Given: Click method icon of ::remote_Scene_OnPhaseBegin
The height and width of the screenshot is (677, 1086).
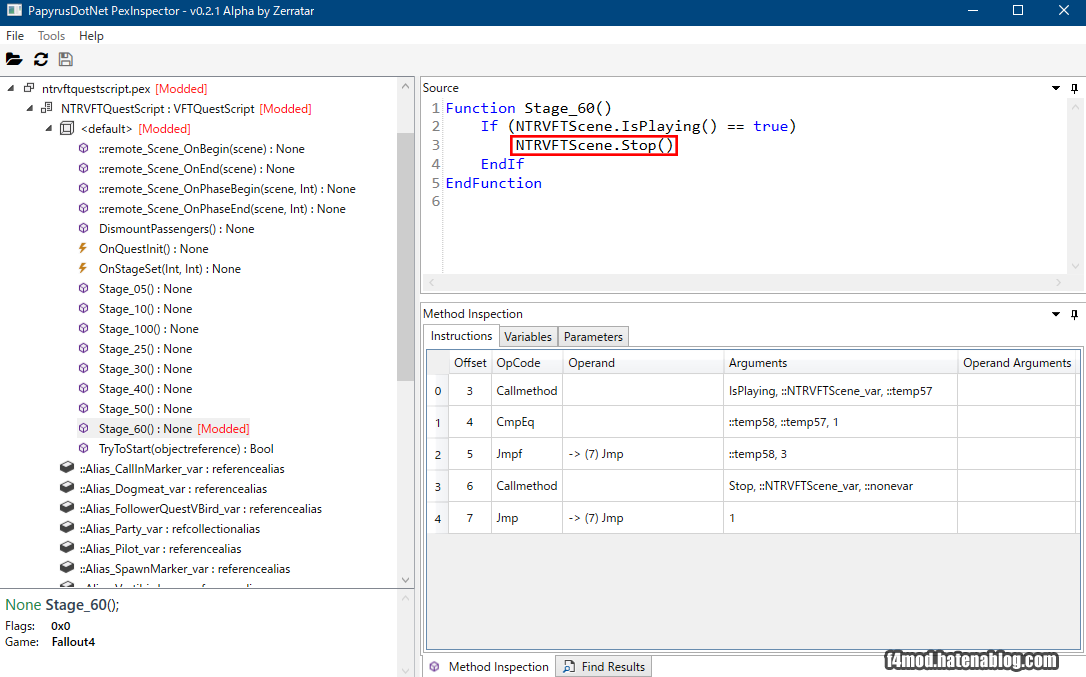Looking at the screenshot, I should point(84,188).
